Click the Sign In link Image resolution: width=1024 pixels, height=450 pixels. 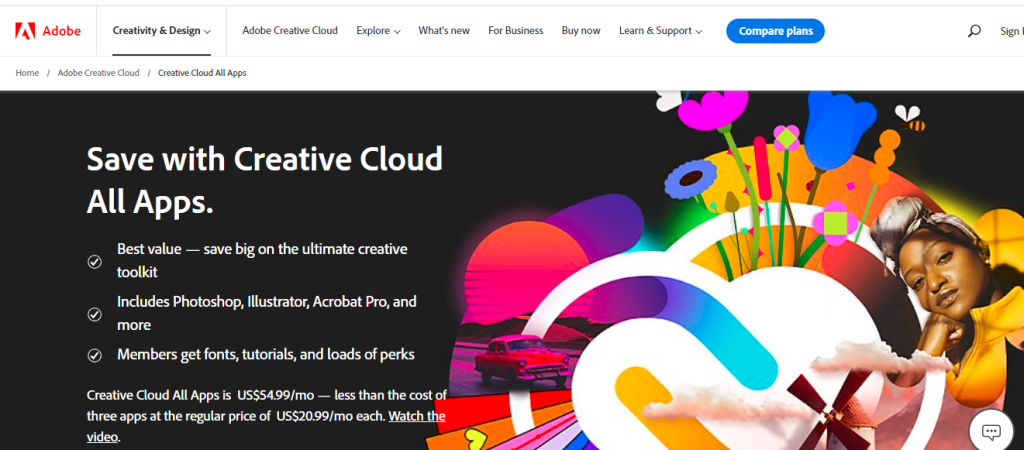point(1012,31)
